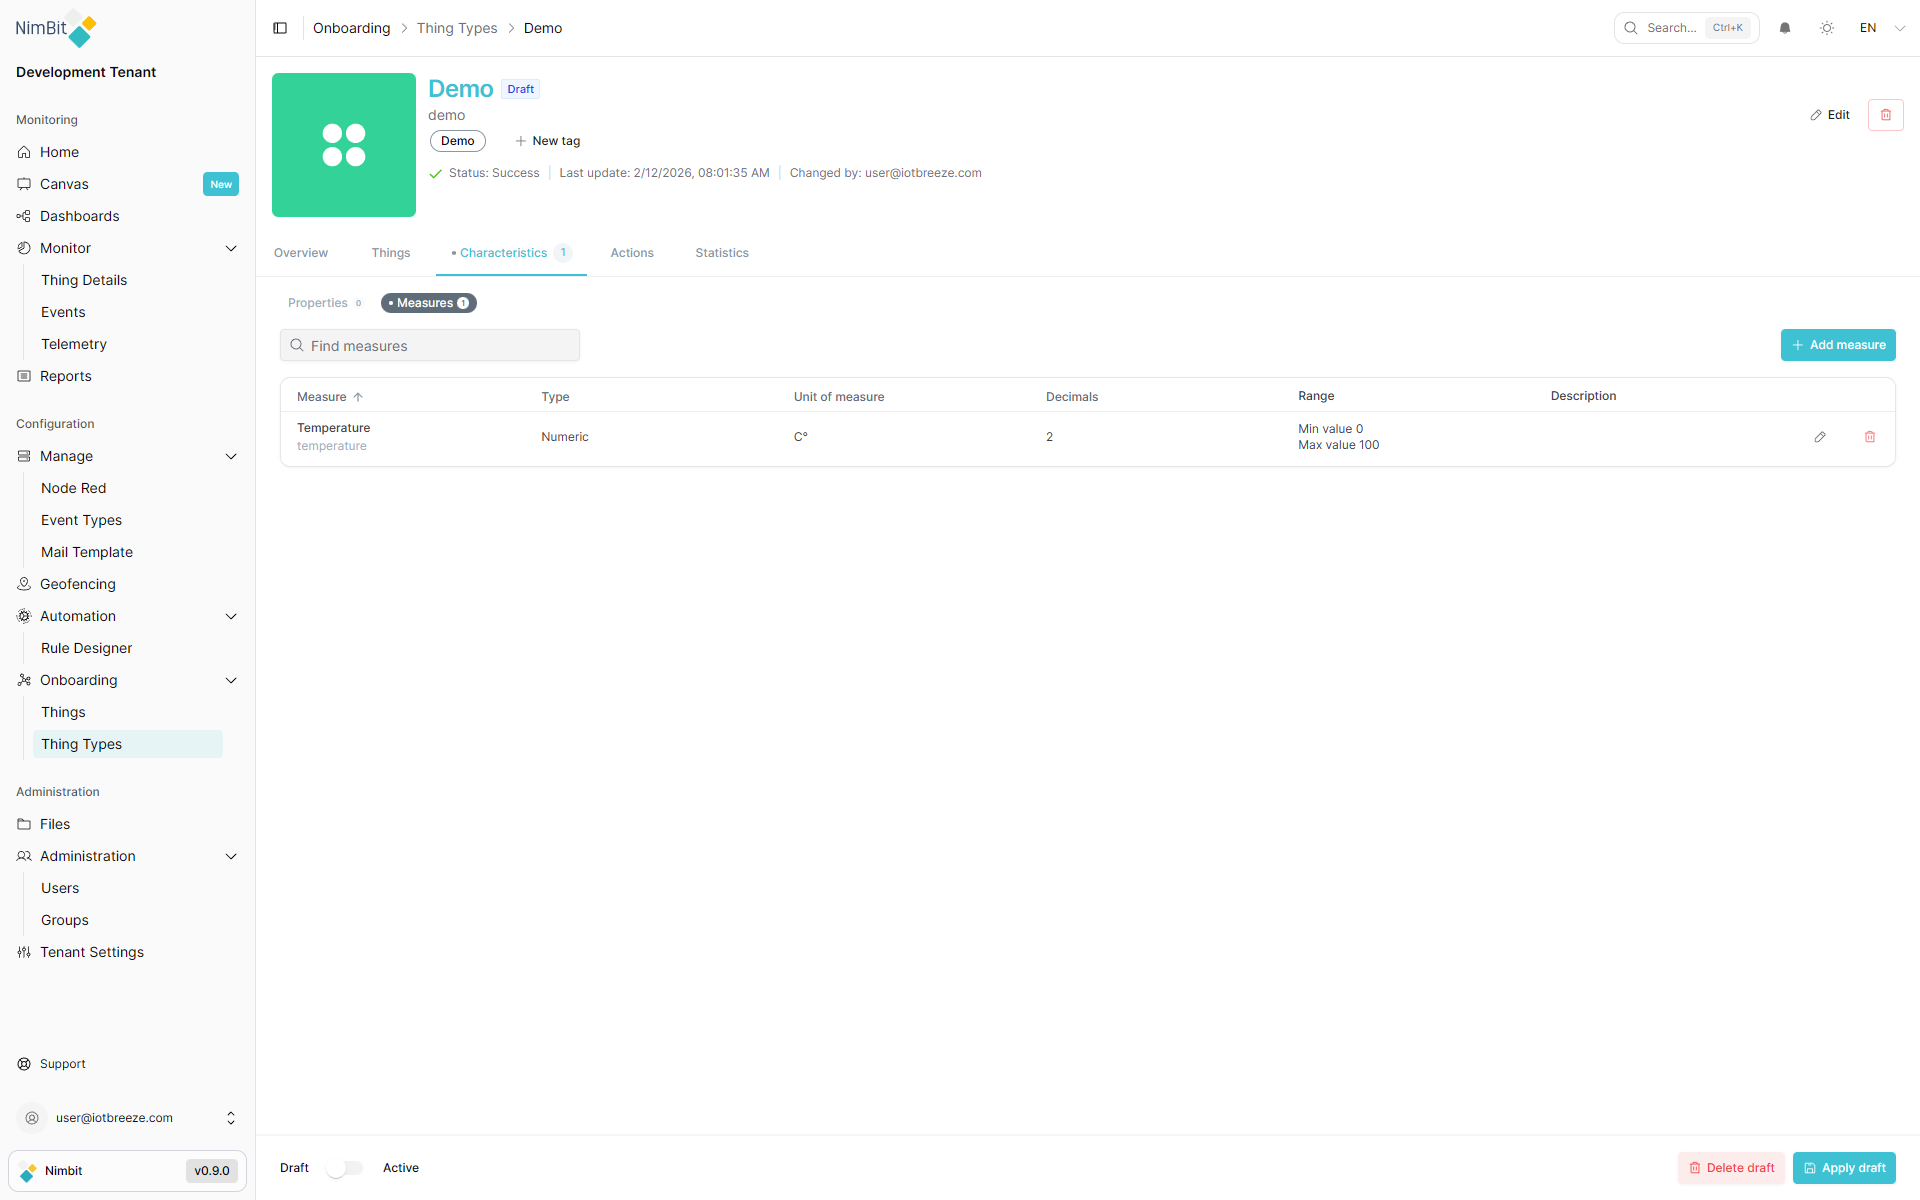The width and height of the screenshot is (1920, 1200).
Task: Collapse the Monitor menu section
Action: (231, 248)
